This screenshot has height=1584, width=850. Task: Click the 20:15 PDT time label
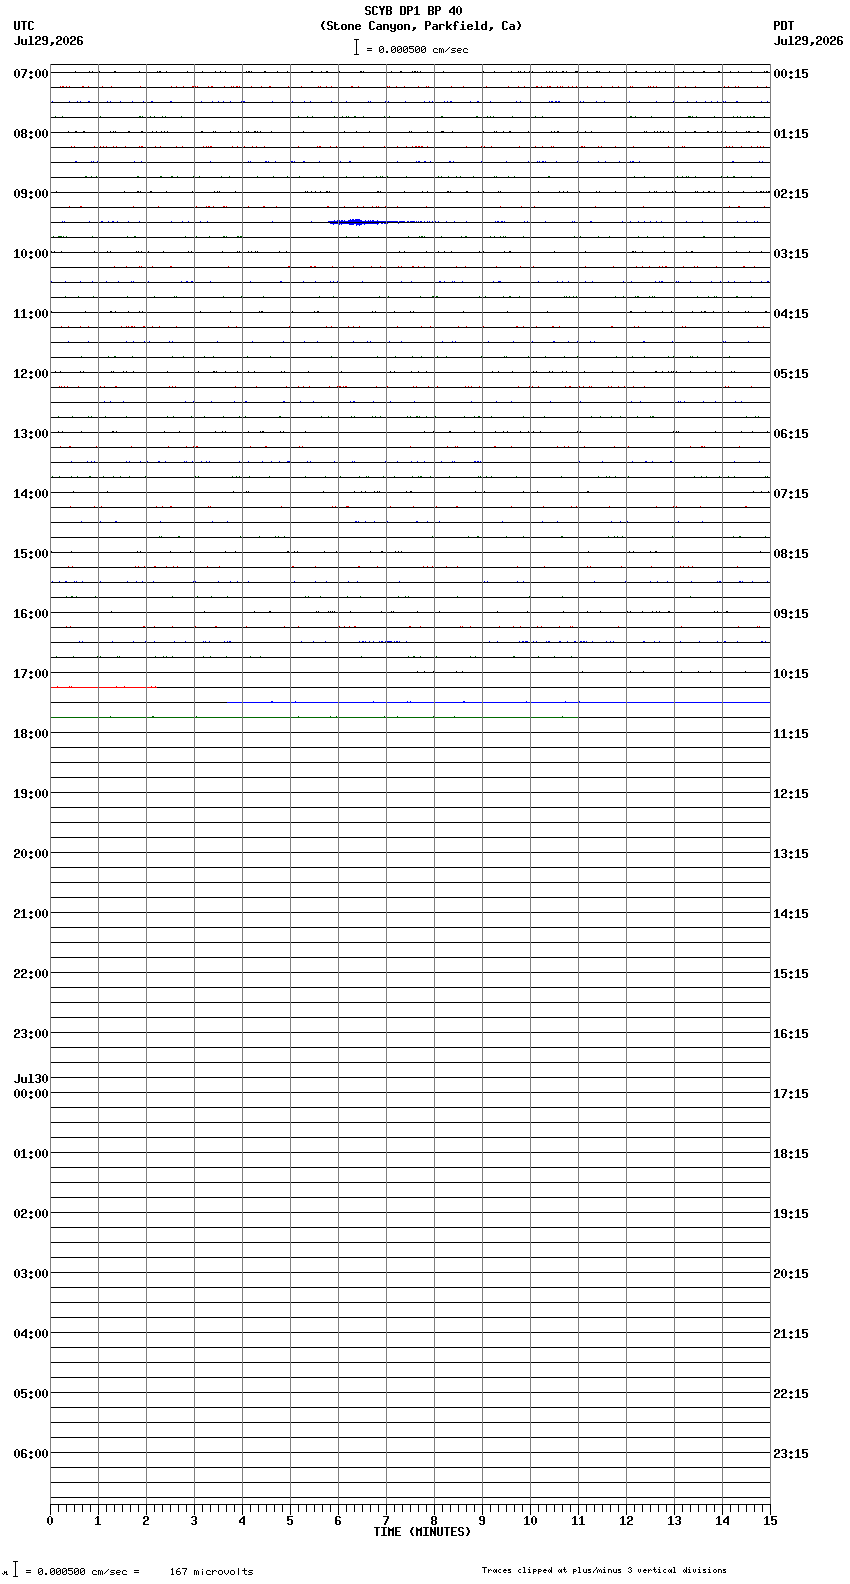pyautogui.click(x=791, y=1274)
